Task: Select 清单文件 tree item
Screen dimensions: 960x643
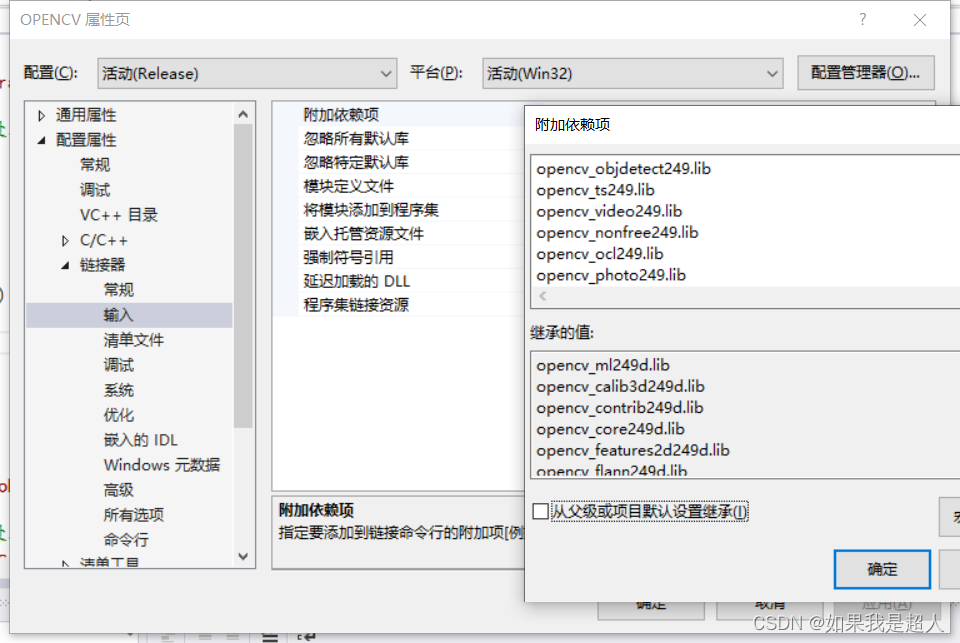Action: pyautogui.click(x=133, y=340)
